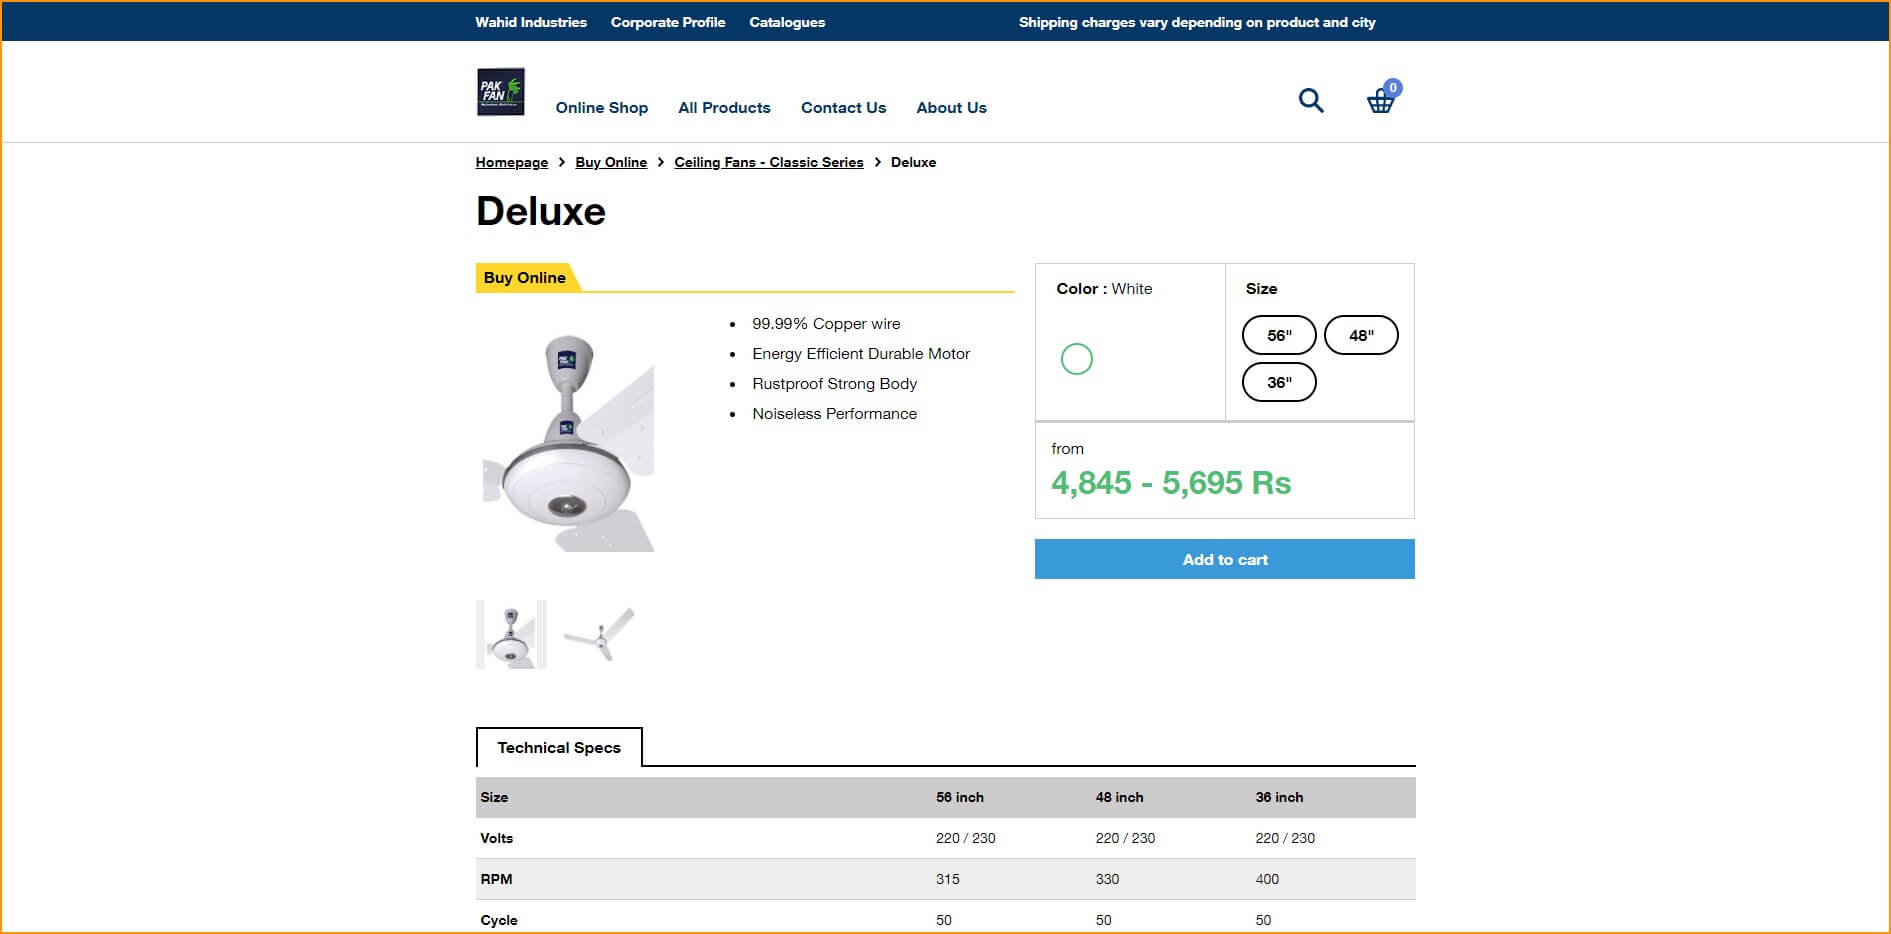Viewport: 1891px width, 934px height.
Task: Open the All Products menu
Action: [724, 108]
